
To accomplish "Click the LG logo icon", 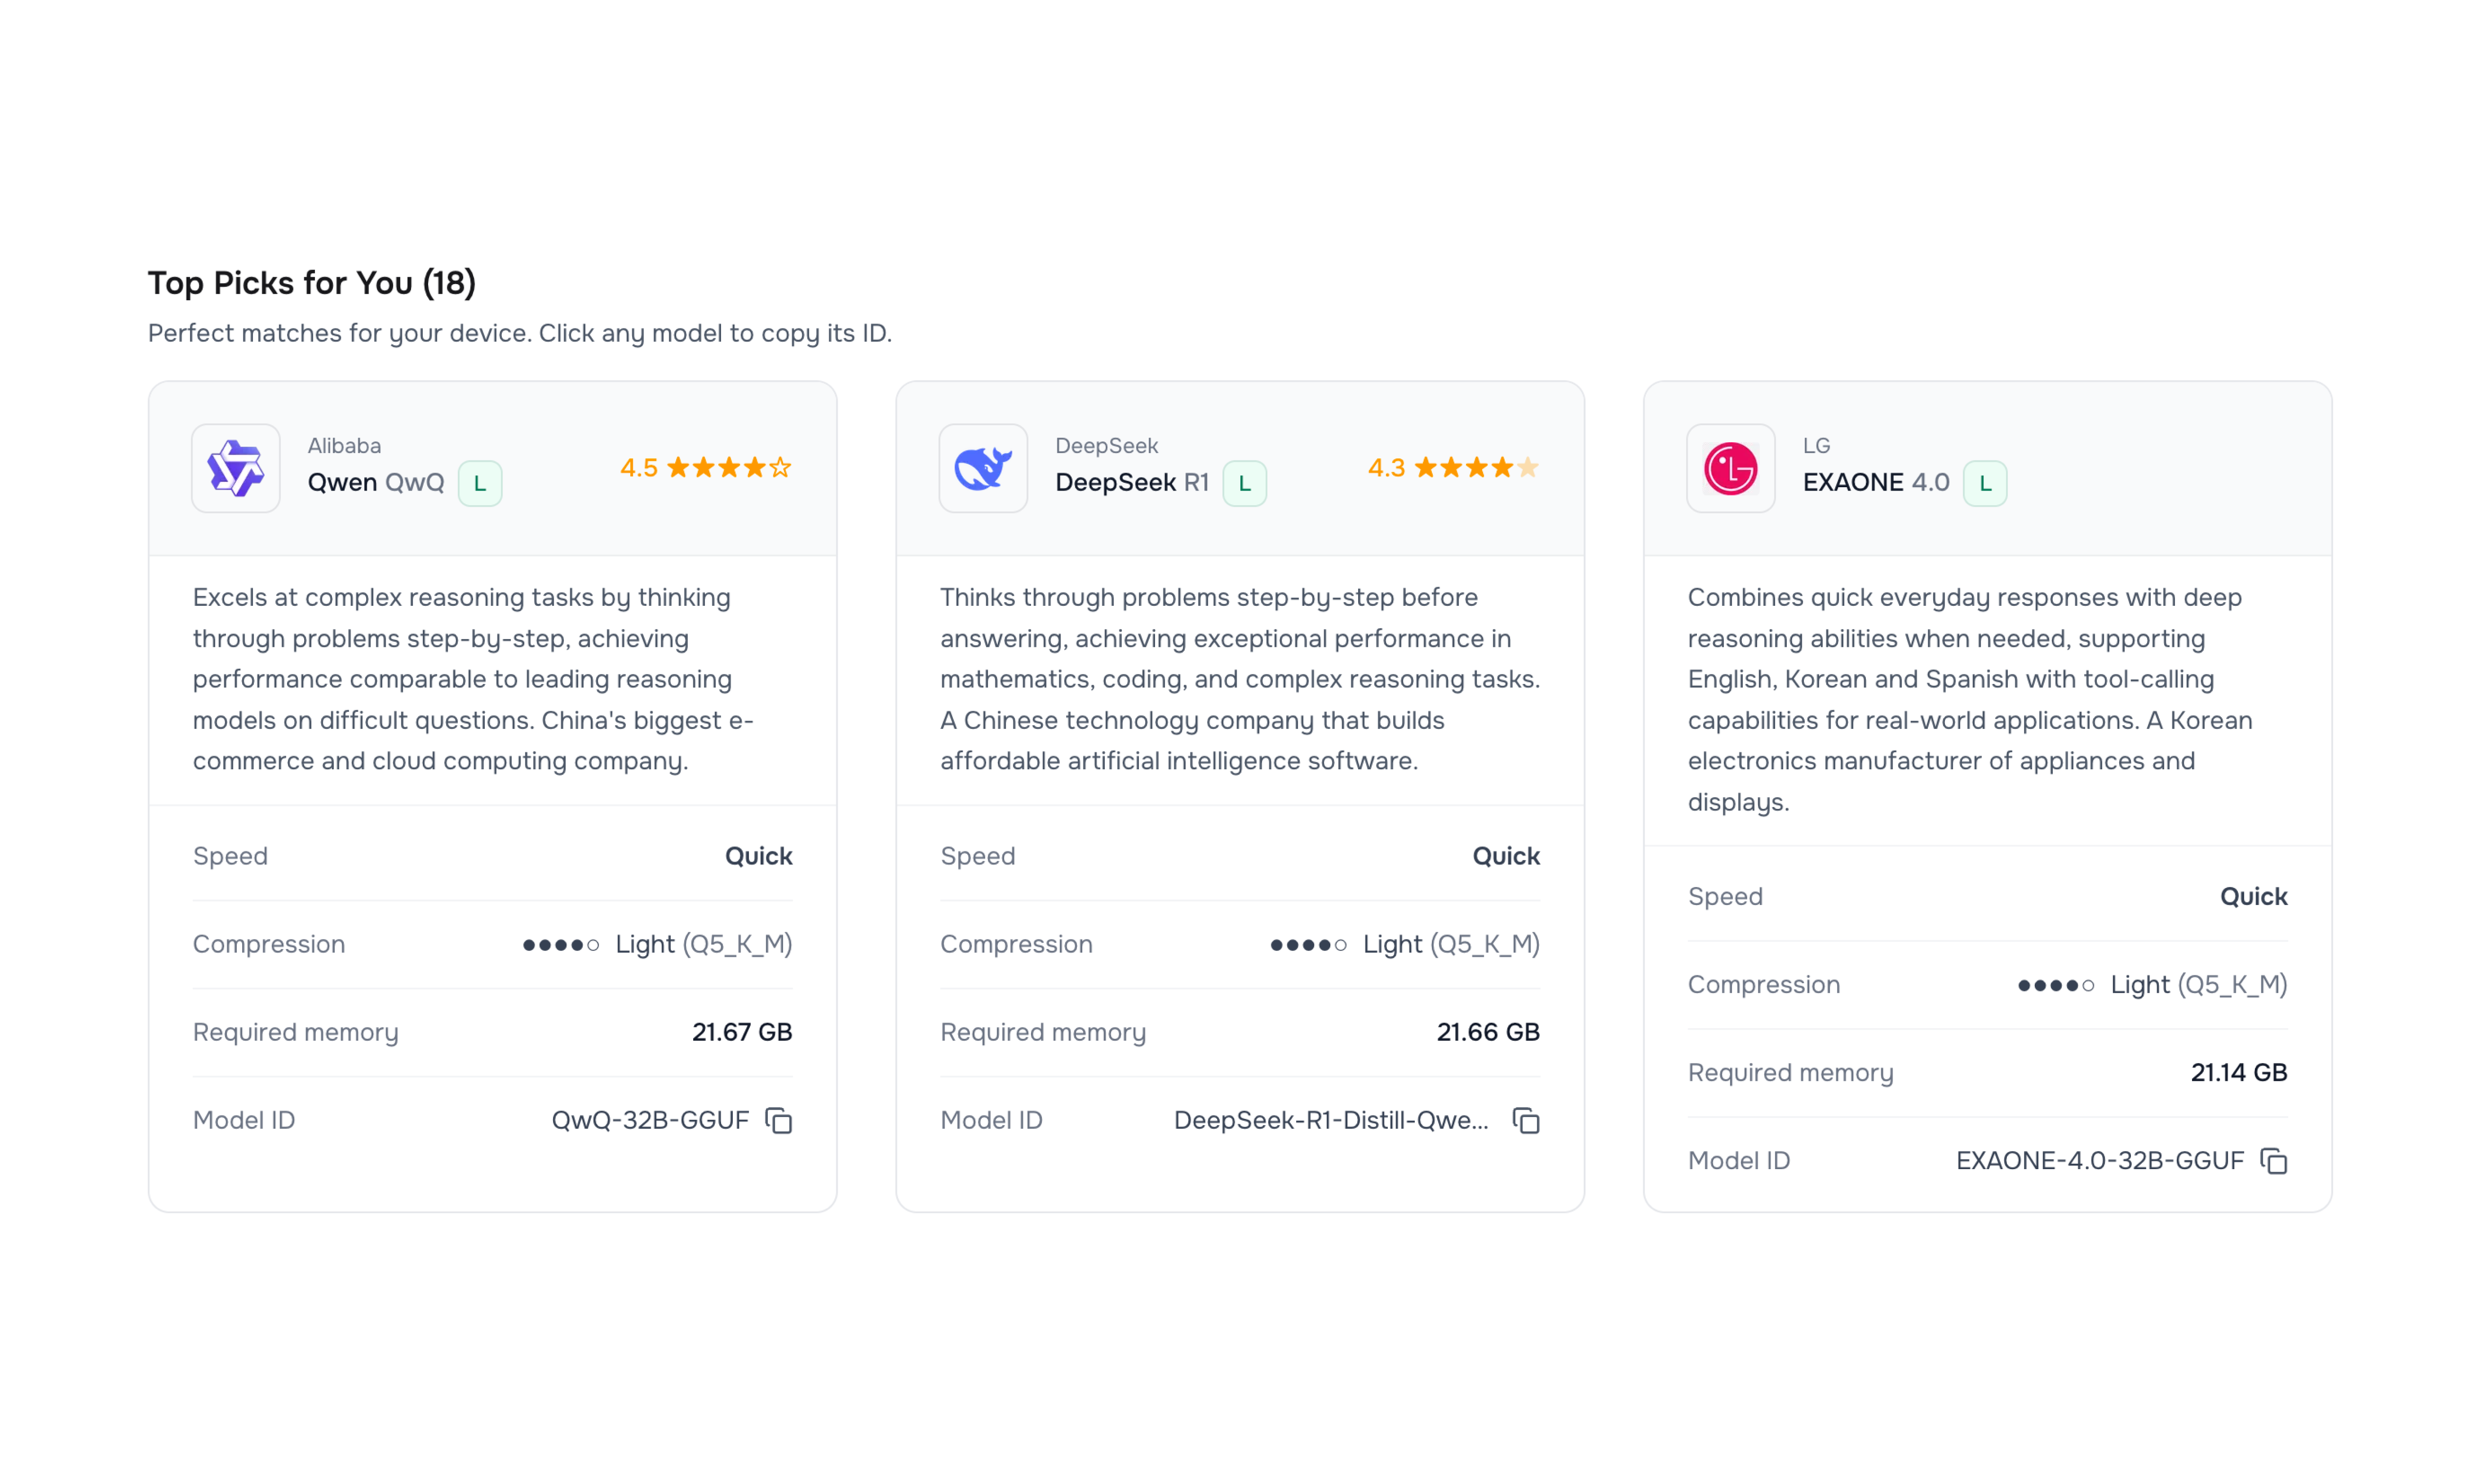I will tap(1731, 468).
